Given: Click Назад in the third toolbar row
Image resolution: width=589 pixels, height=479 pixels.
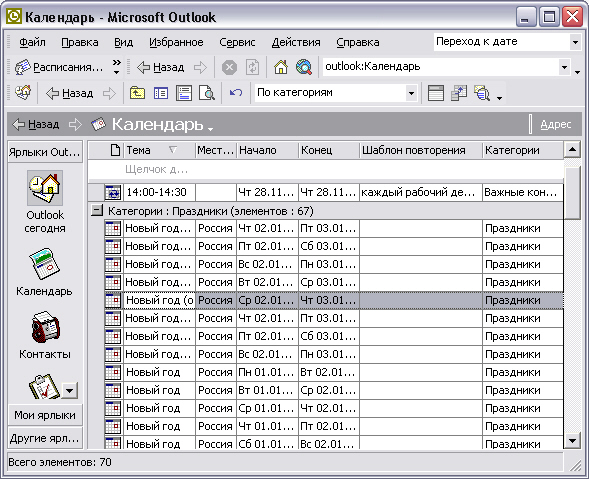Looking at the screenshot, I should point(69,93).
